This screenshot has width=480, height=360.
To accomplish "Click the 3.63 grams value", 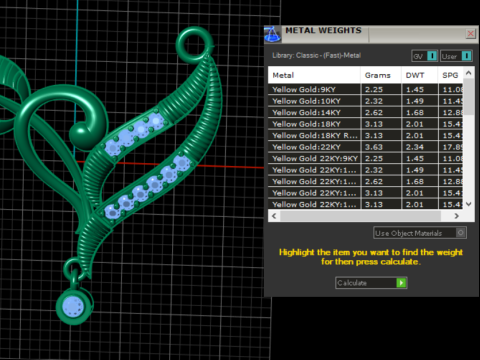I will tap(374, 147).
